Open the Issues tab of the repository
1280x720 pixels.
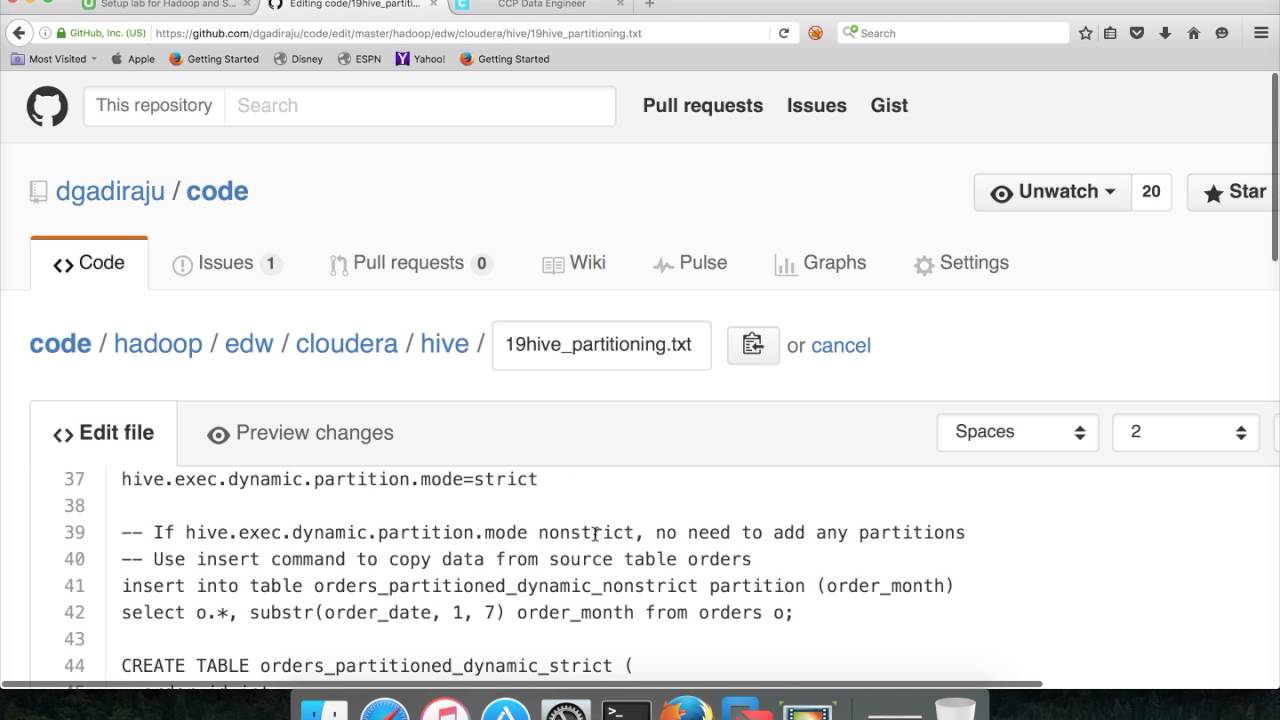[x=226, y=263]
